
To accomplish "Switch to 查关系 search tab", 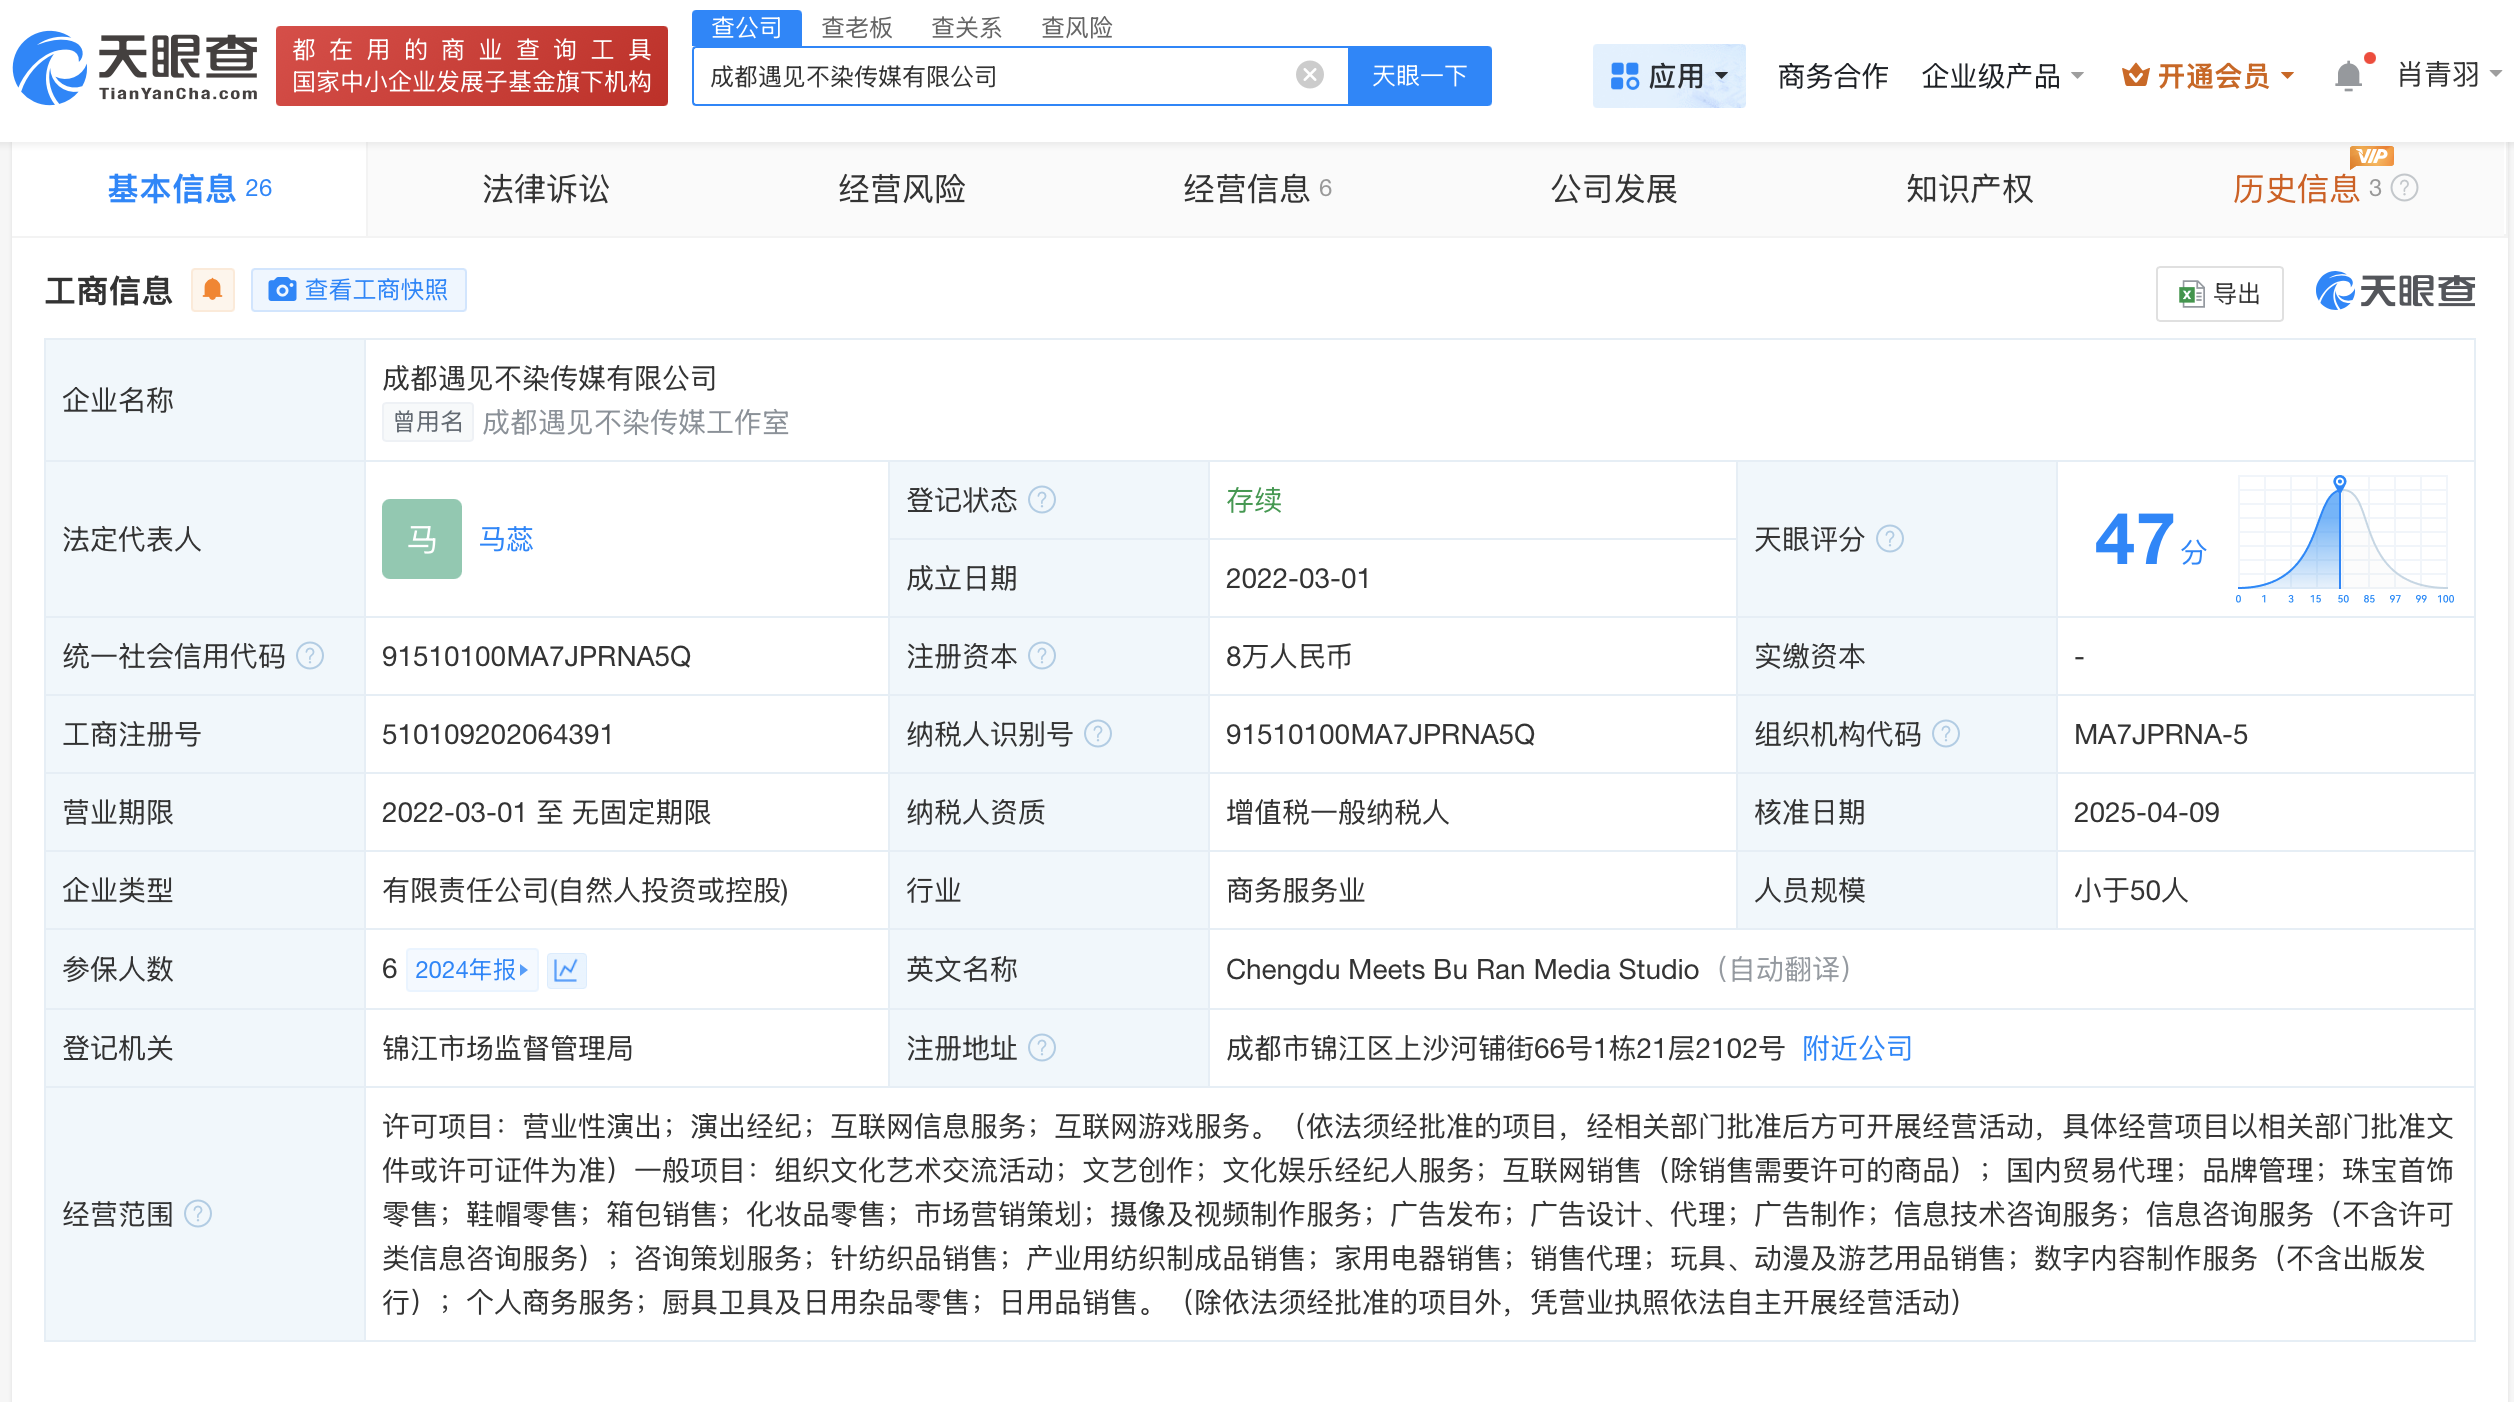I will pos(967,27).
